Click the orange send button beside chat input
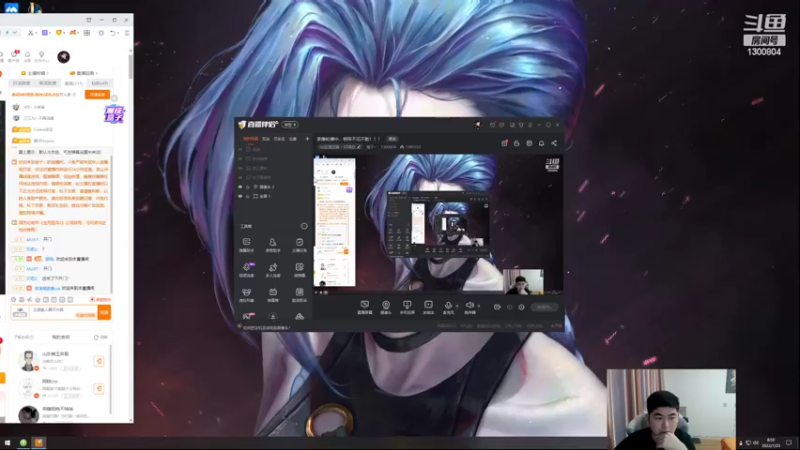800x450 pixels. point(104,312)
